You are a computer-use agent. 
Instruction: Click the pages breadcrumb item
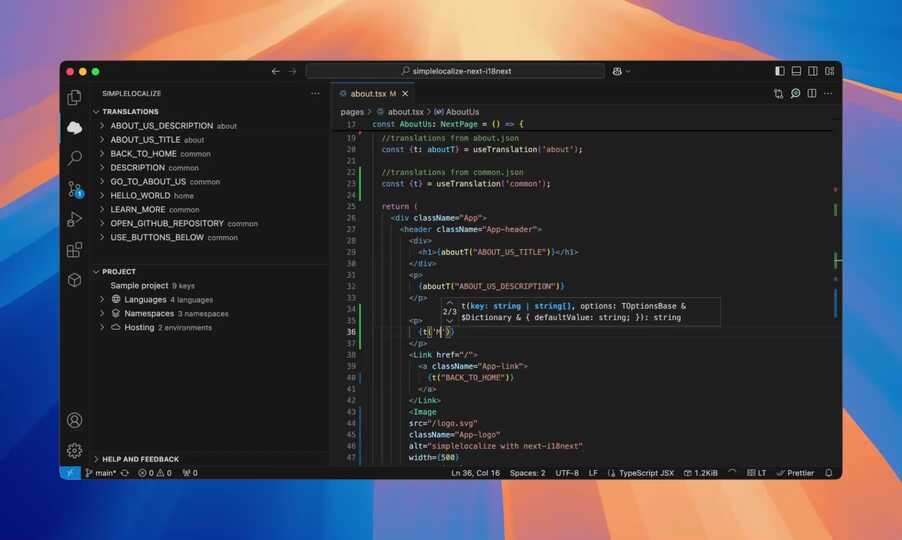[x=352, y=112]
